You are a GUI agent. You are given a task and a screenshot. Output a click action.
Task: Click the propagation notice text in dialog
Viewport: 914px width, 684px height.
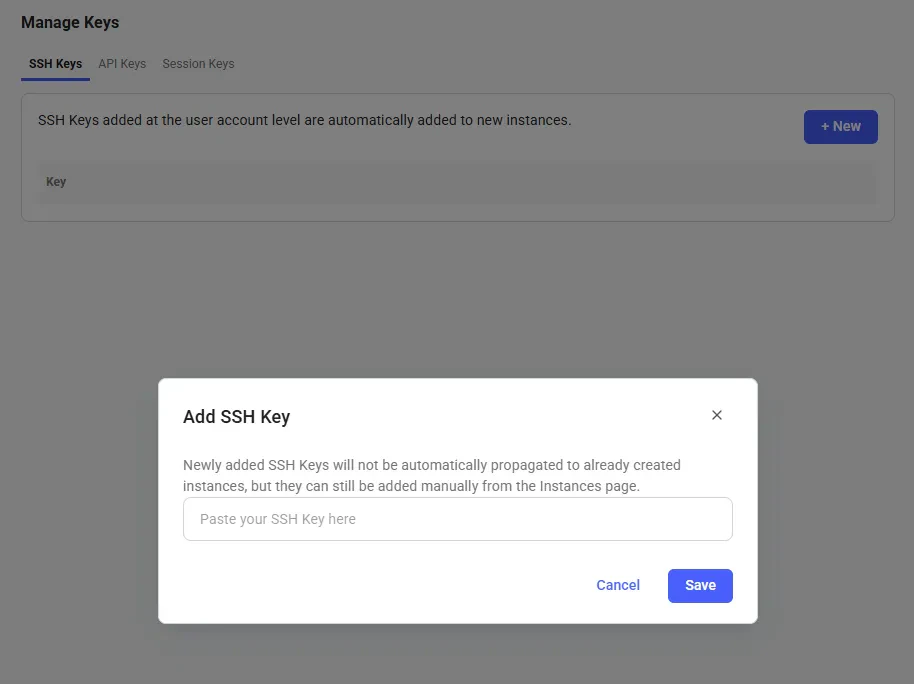[432, 475]
